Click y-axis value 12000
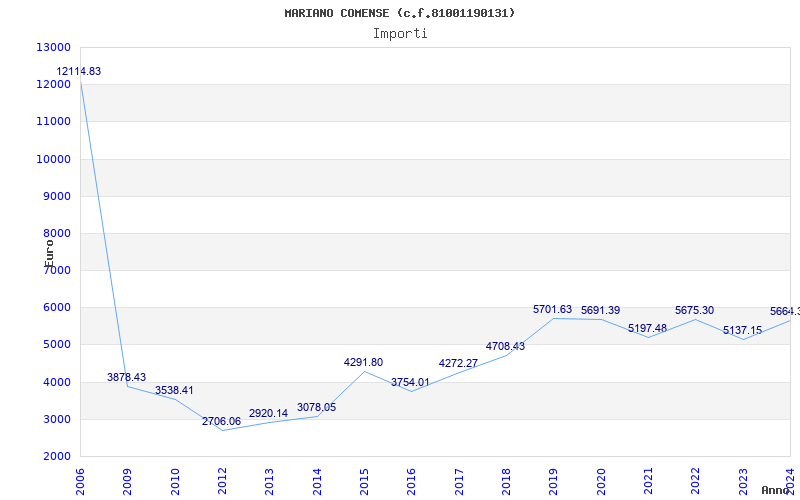This screenshot has width=800, height=500. (x=53, y=85)
